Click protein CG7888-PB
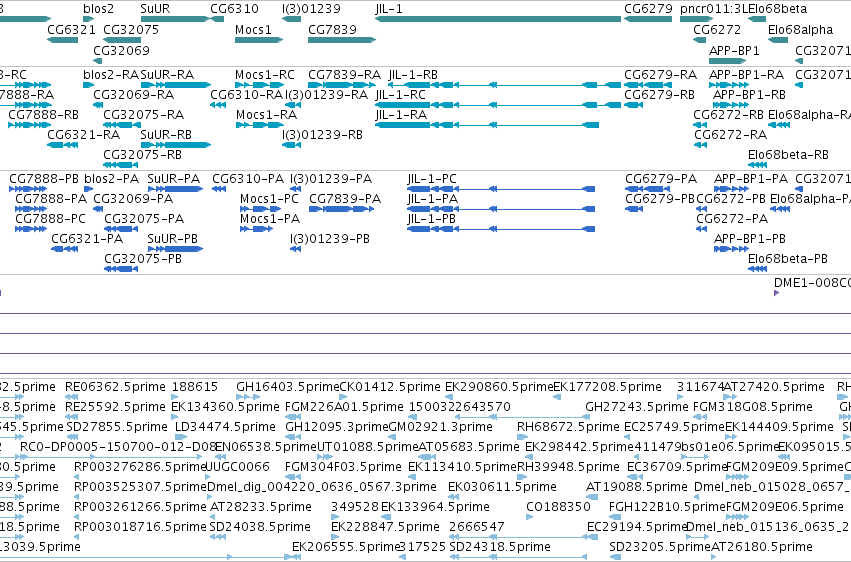 [x=44, y=178]
